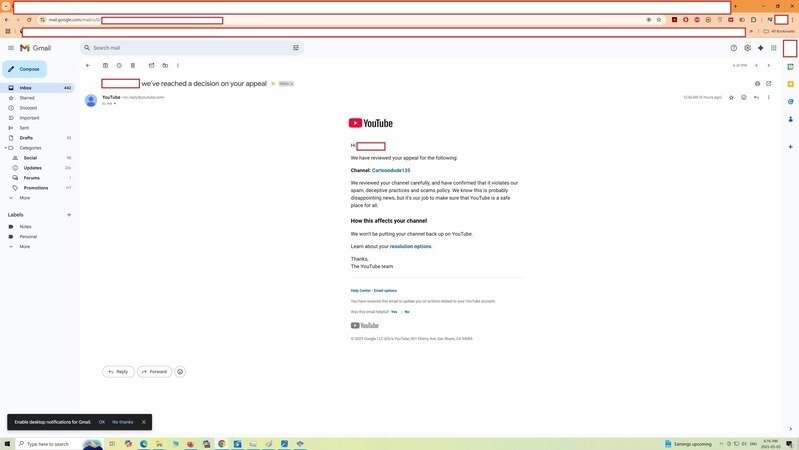Star the YouTube message
The width and height of the screenshot is (799, 450).
point(731,97)
